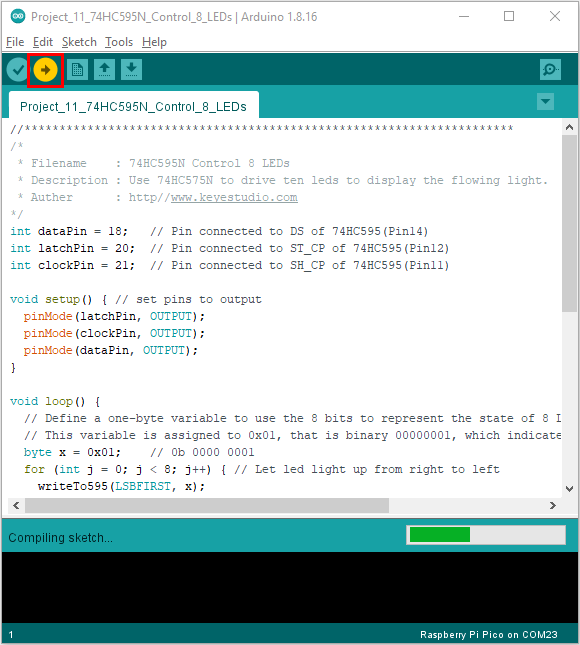This screenshot has height=645, width=580.
Task: Click the line 'int clockPin = 21;'
Action: (72, 265)
